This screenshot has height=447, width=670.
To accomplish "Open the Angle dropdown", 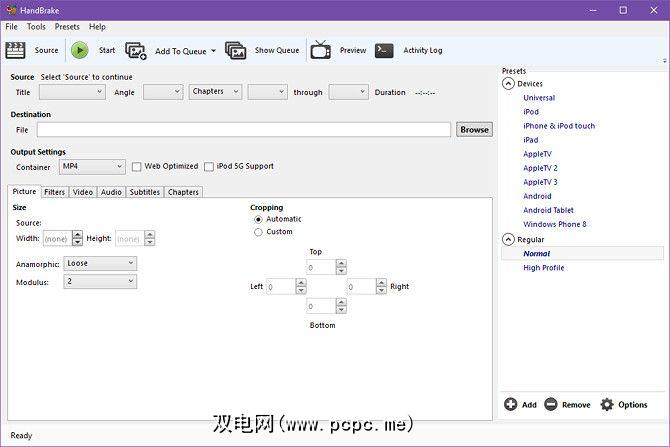I will click(x=163, y=92).
